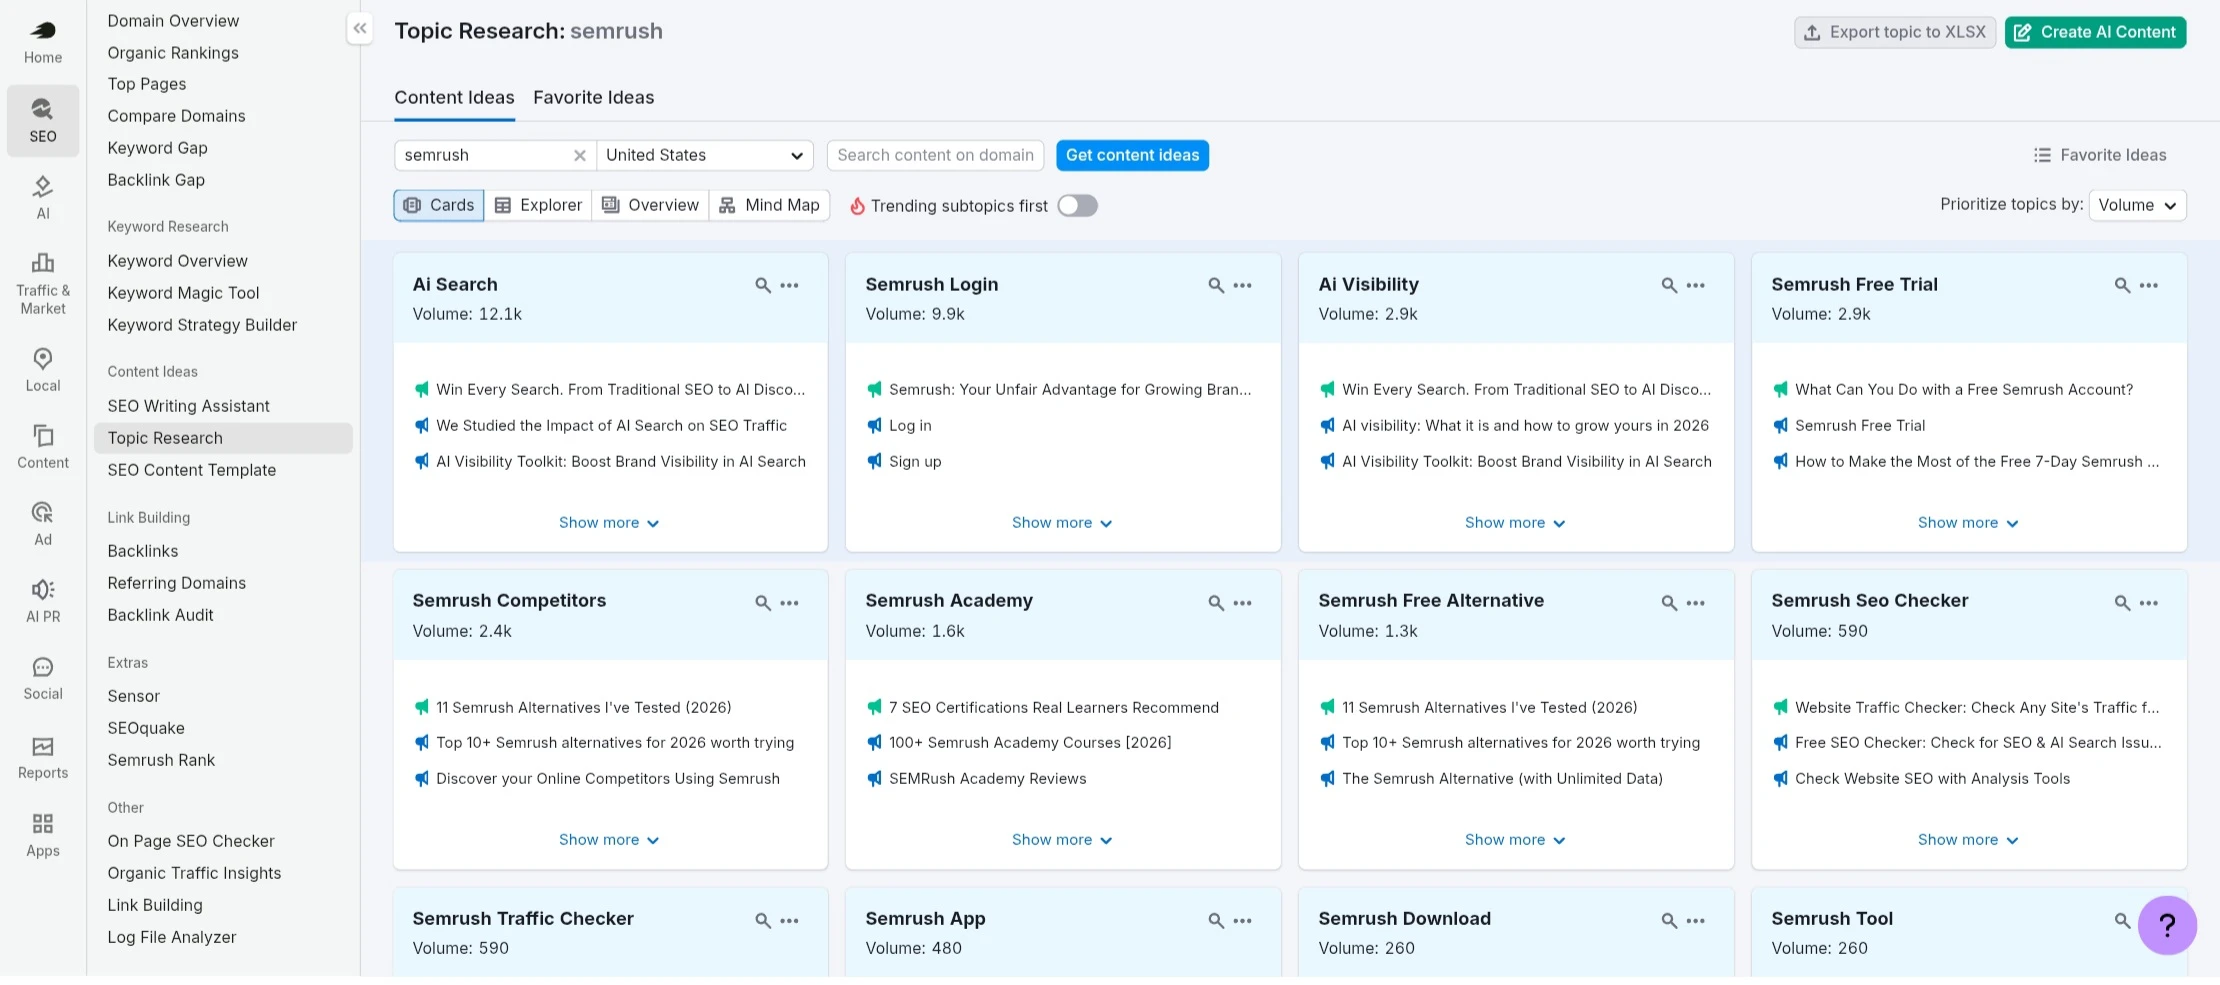
Task: Open 'Semrush Free Trial' article link in card
Action: 1860,426
